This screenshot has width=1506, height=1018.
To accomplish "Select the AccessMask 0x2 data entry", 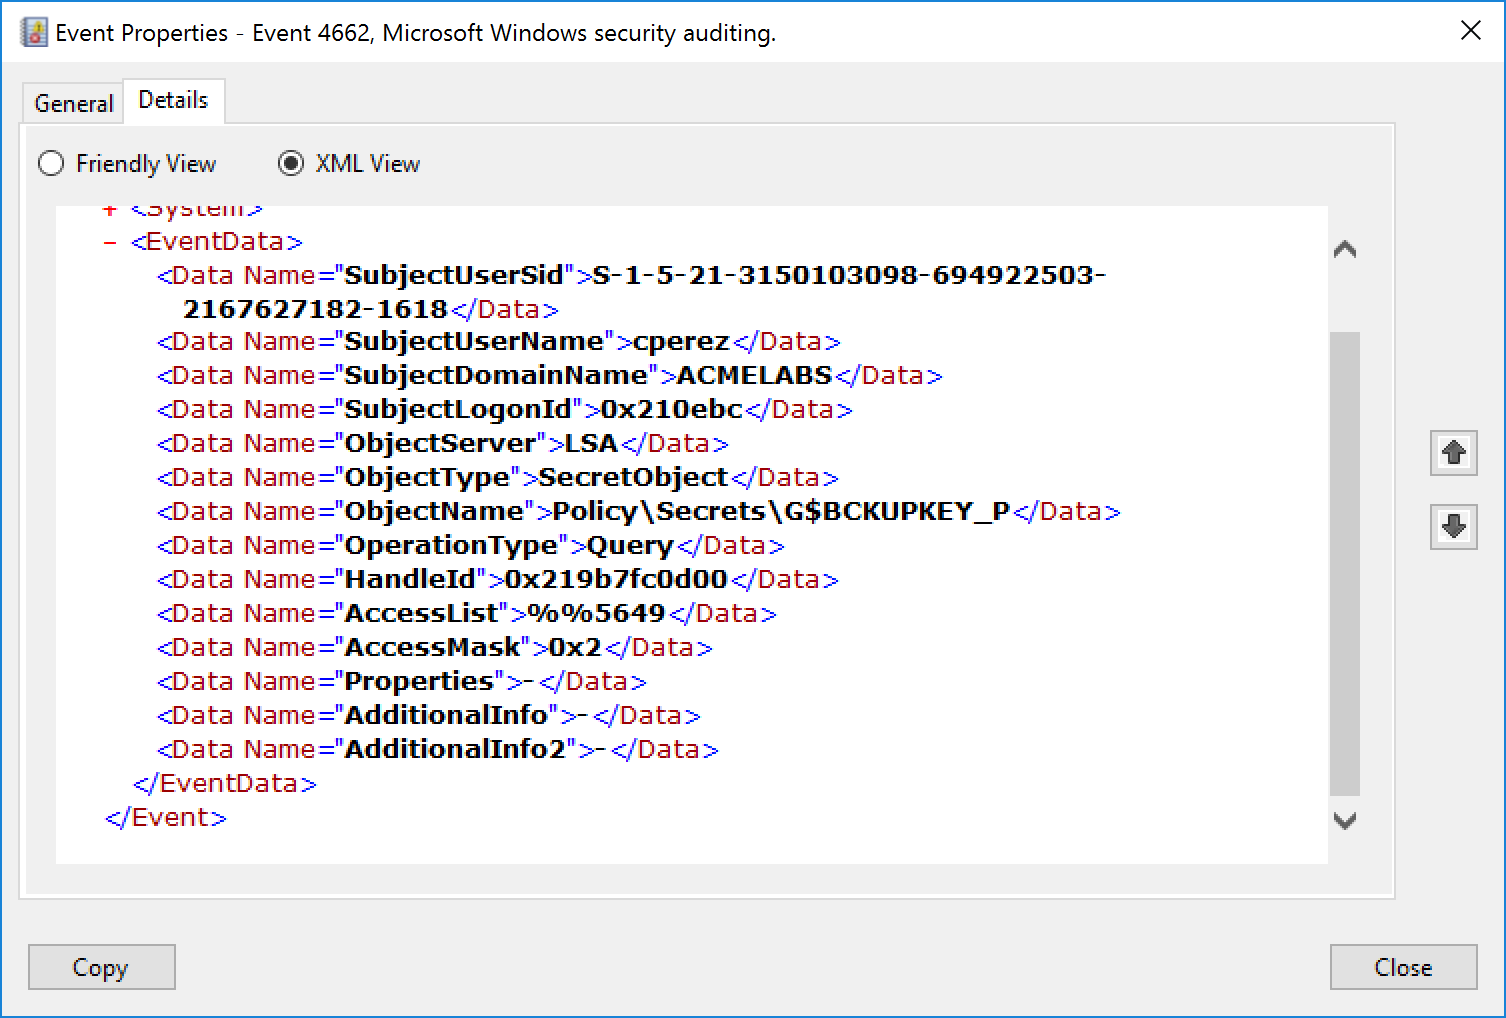I will pos(432,647).
